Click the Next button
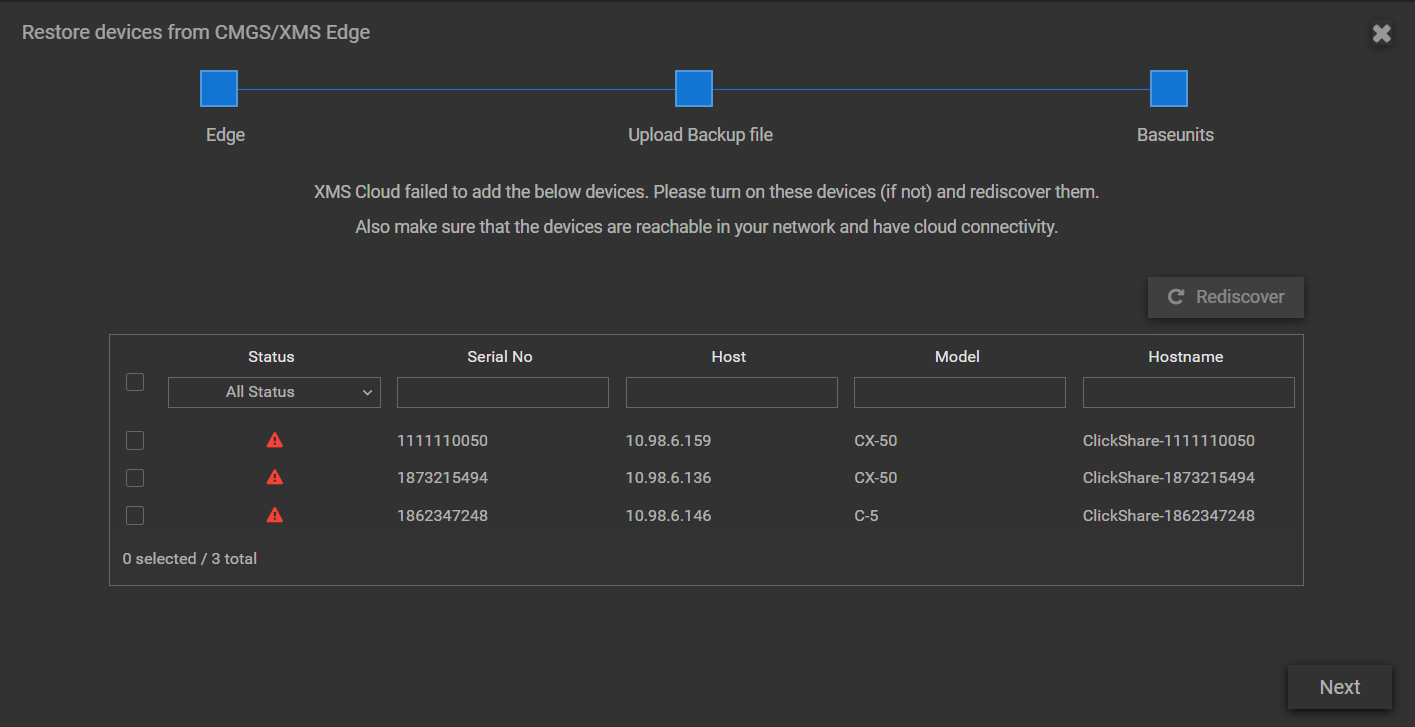Screen dimensions: 1415x727 [x=1340, y=687]
